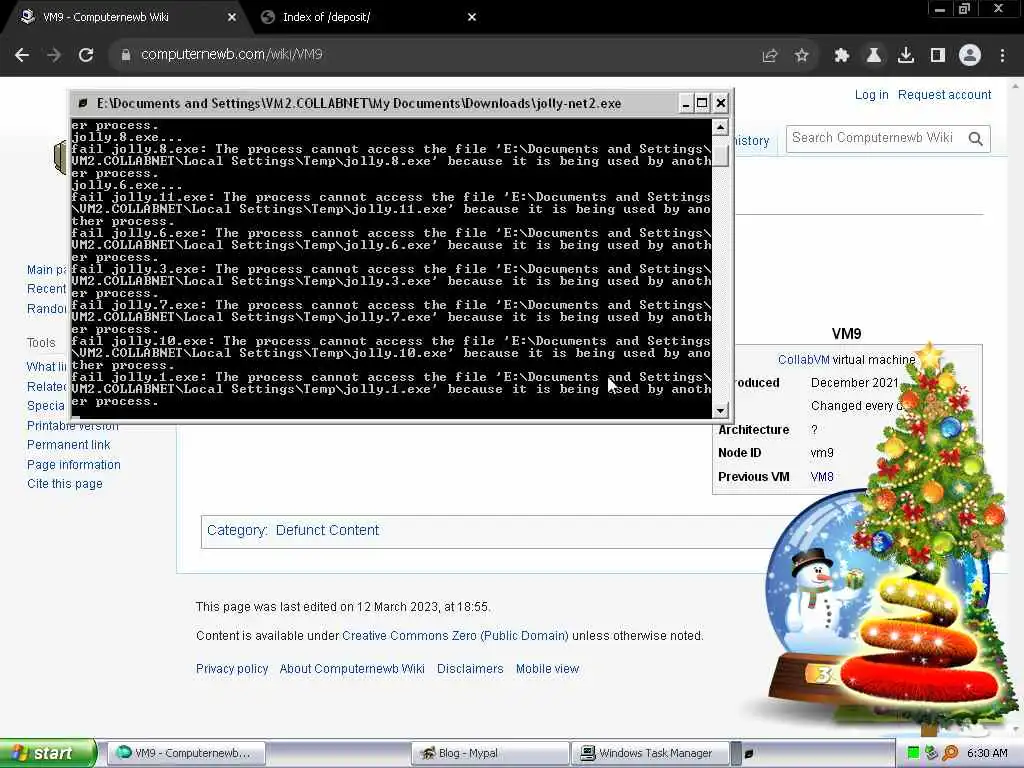Click console scrollbar up arrow

720,127
